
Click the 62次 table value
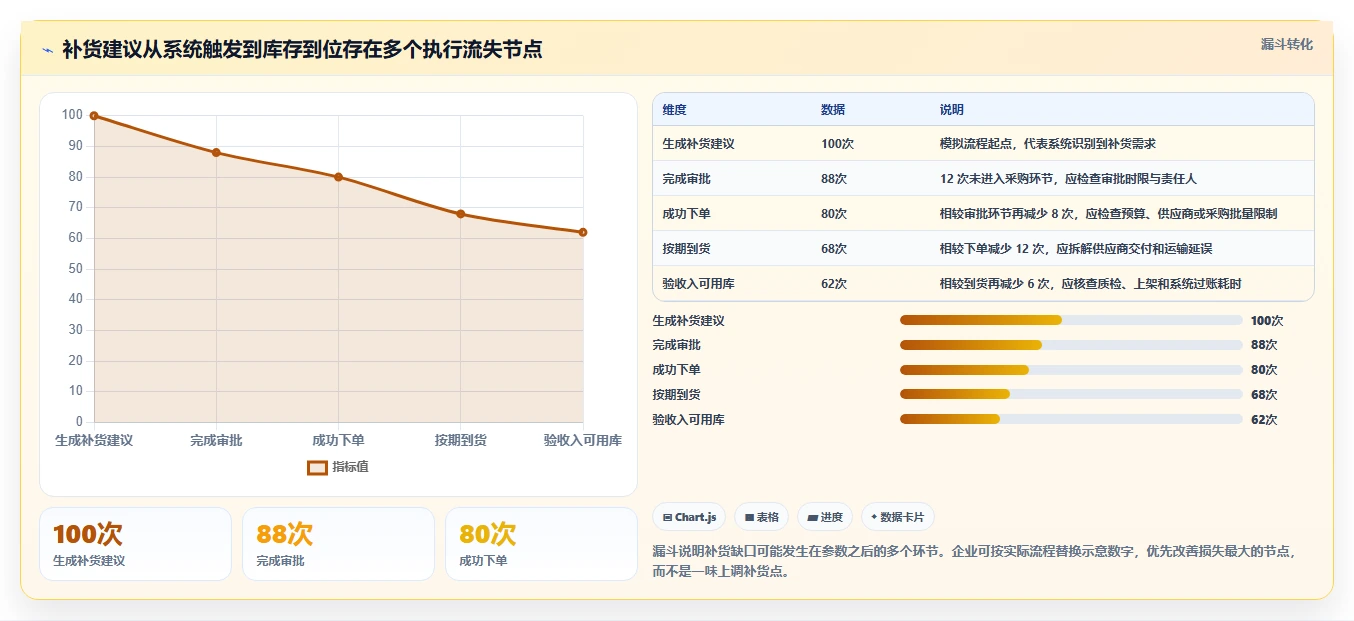pos(834,284)
